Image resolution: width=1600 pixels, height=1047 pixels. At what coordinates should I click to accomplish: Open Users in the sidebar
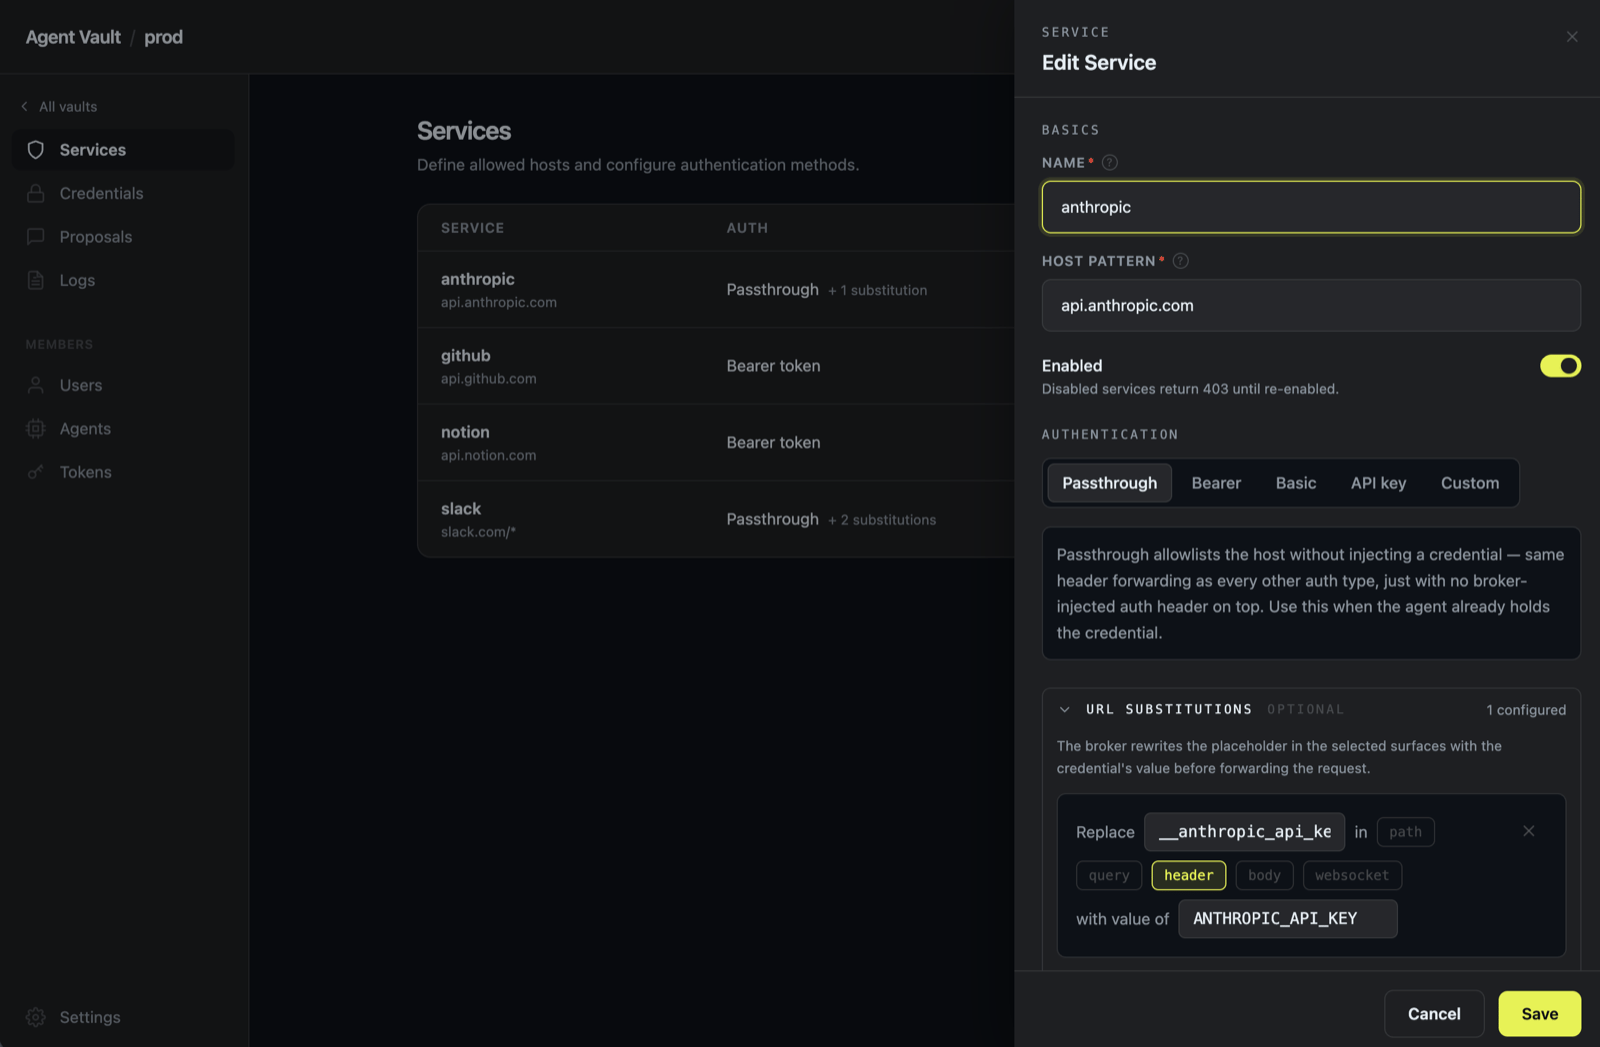pyautogui.click(x=123, y=385)
